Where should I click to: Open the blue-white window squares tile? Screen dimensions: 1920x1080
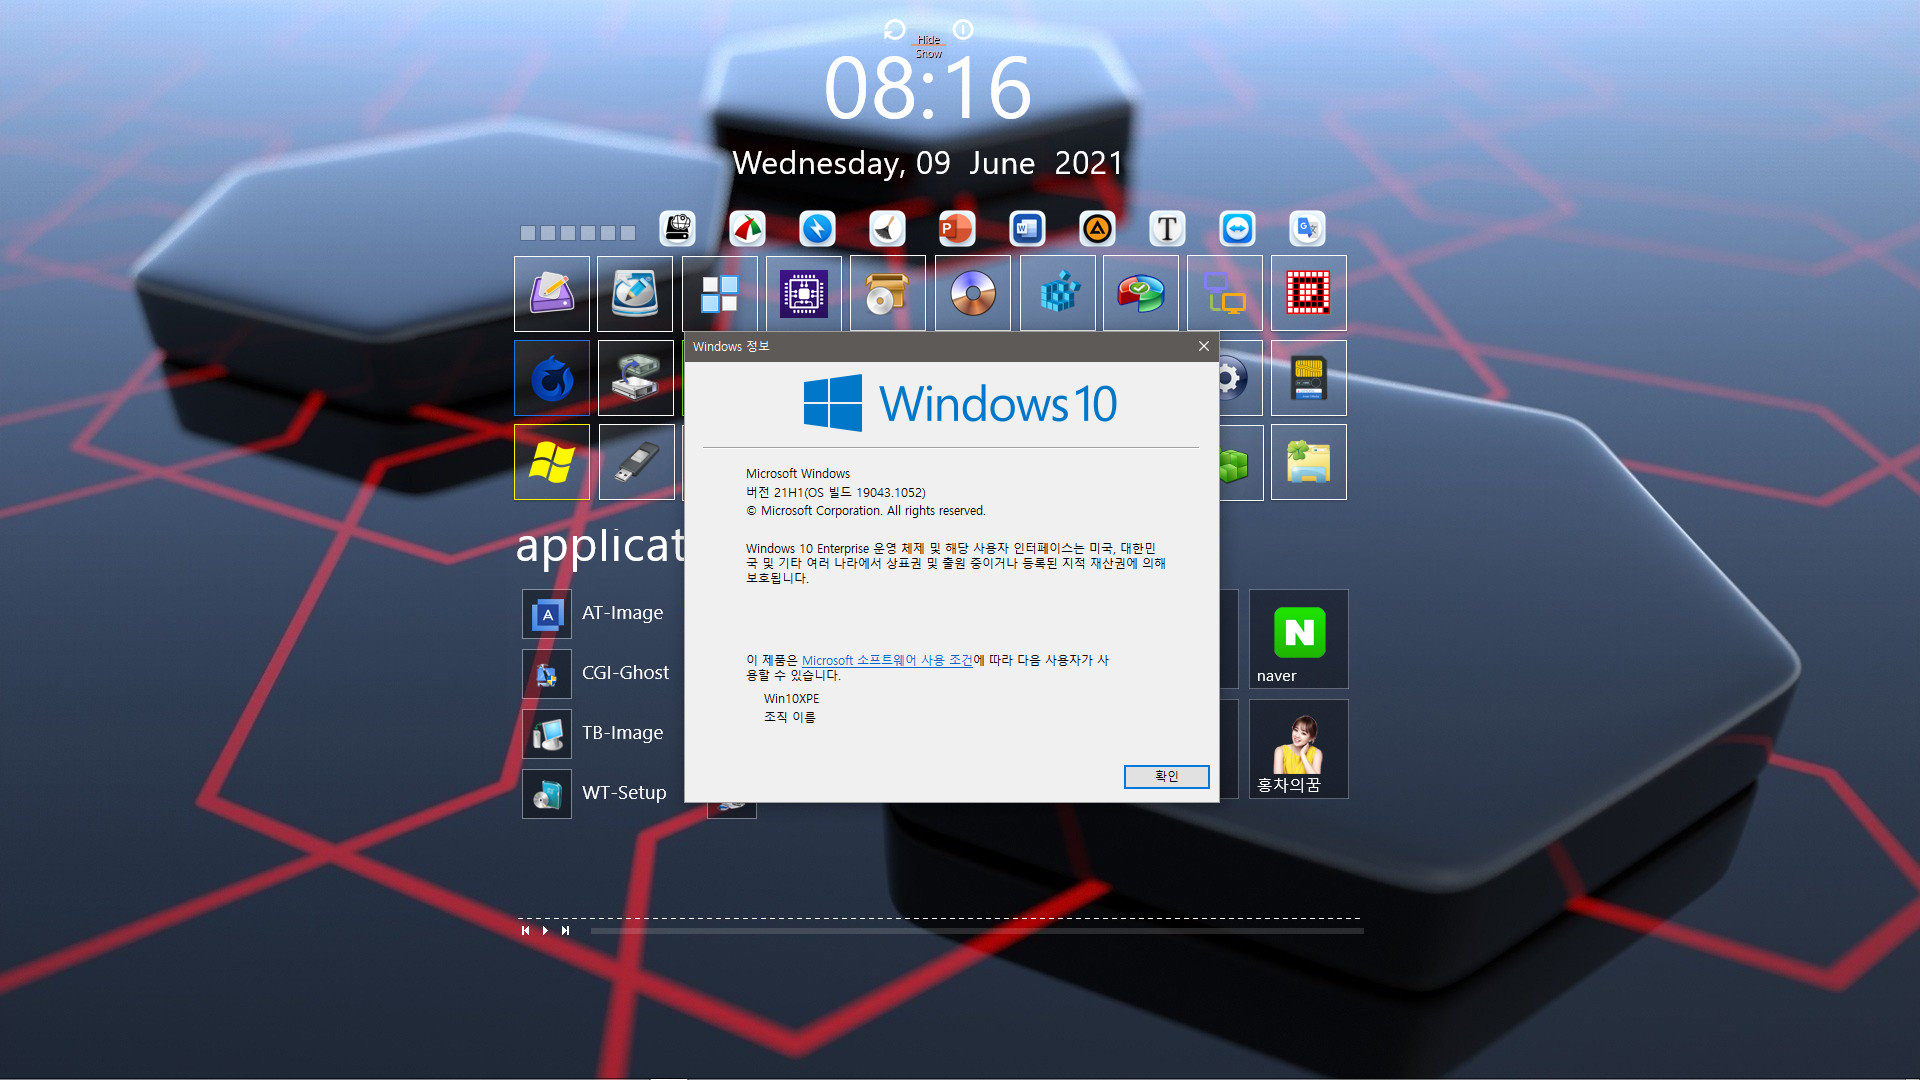pyautogui.click(x=720, y=294)
